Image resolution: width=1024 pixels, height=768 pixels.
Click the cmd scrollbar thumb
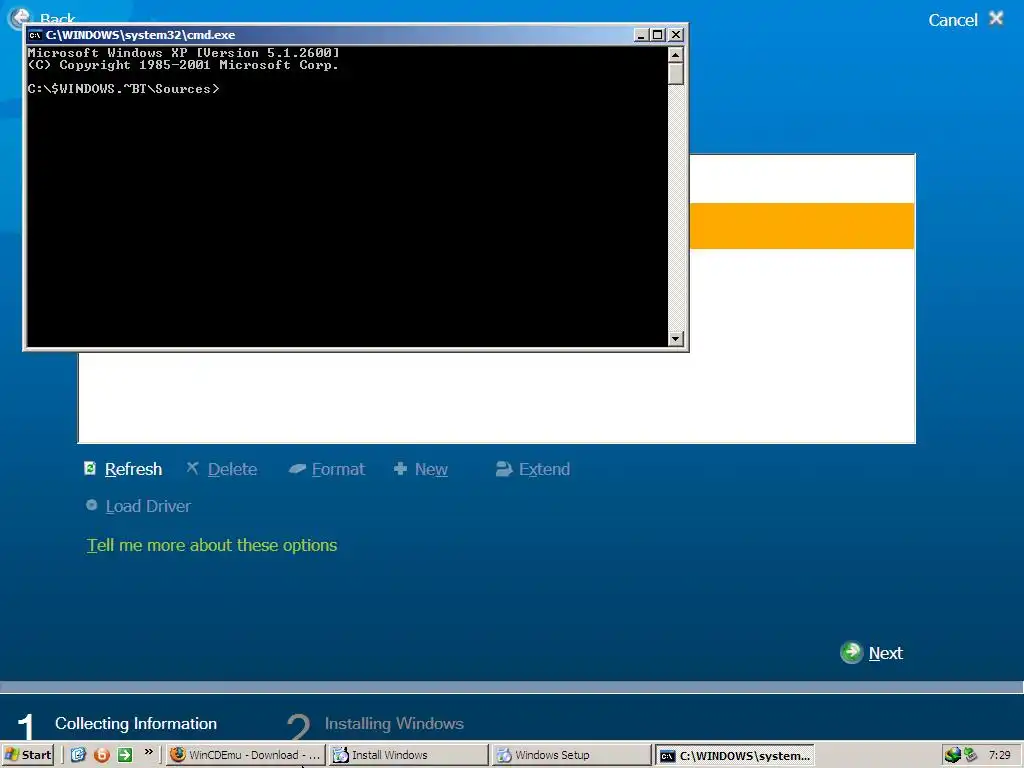pyautogui.click(x=676, y=73)
